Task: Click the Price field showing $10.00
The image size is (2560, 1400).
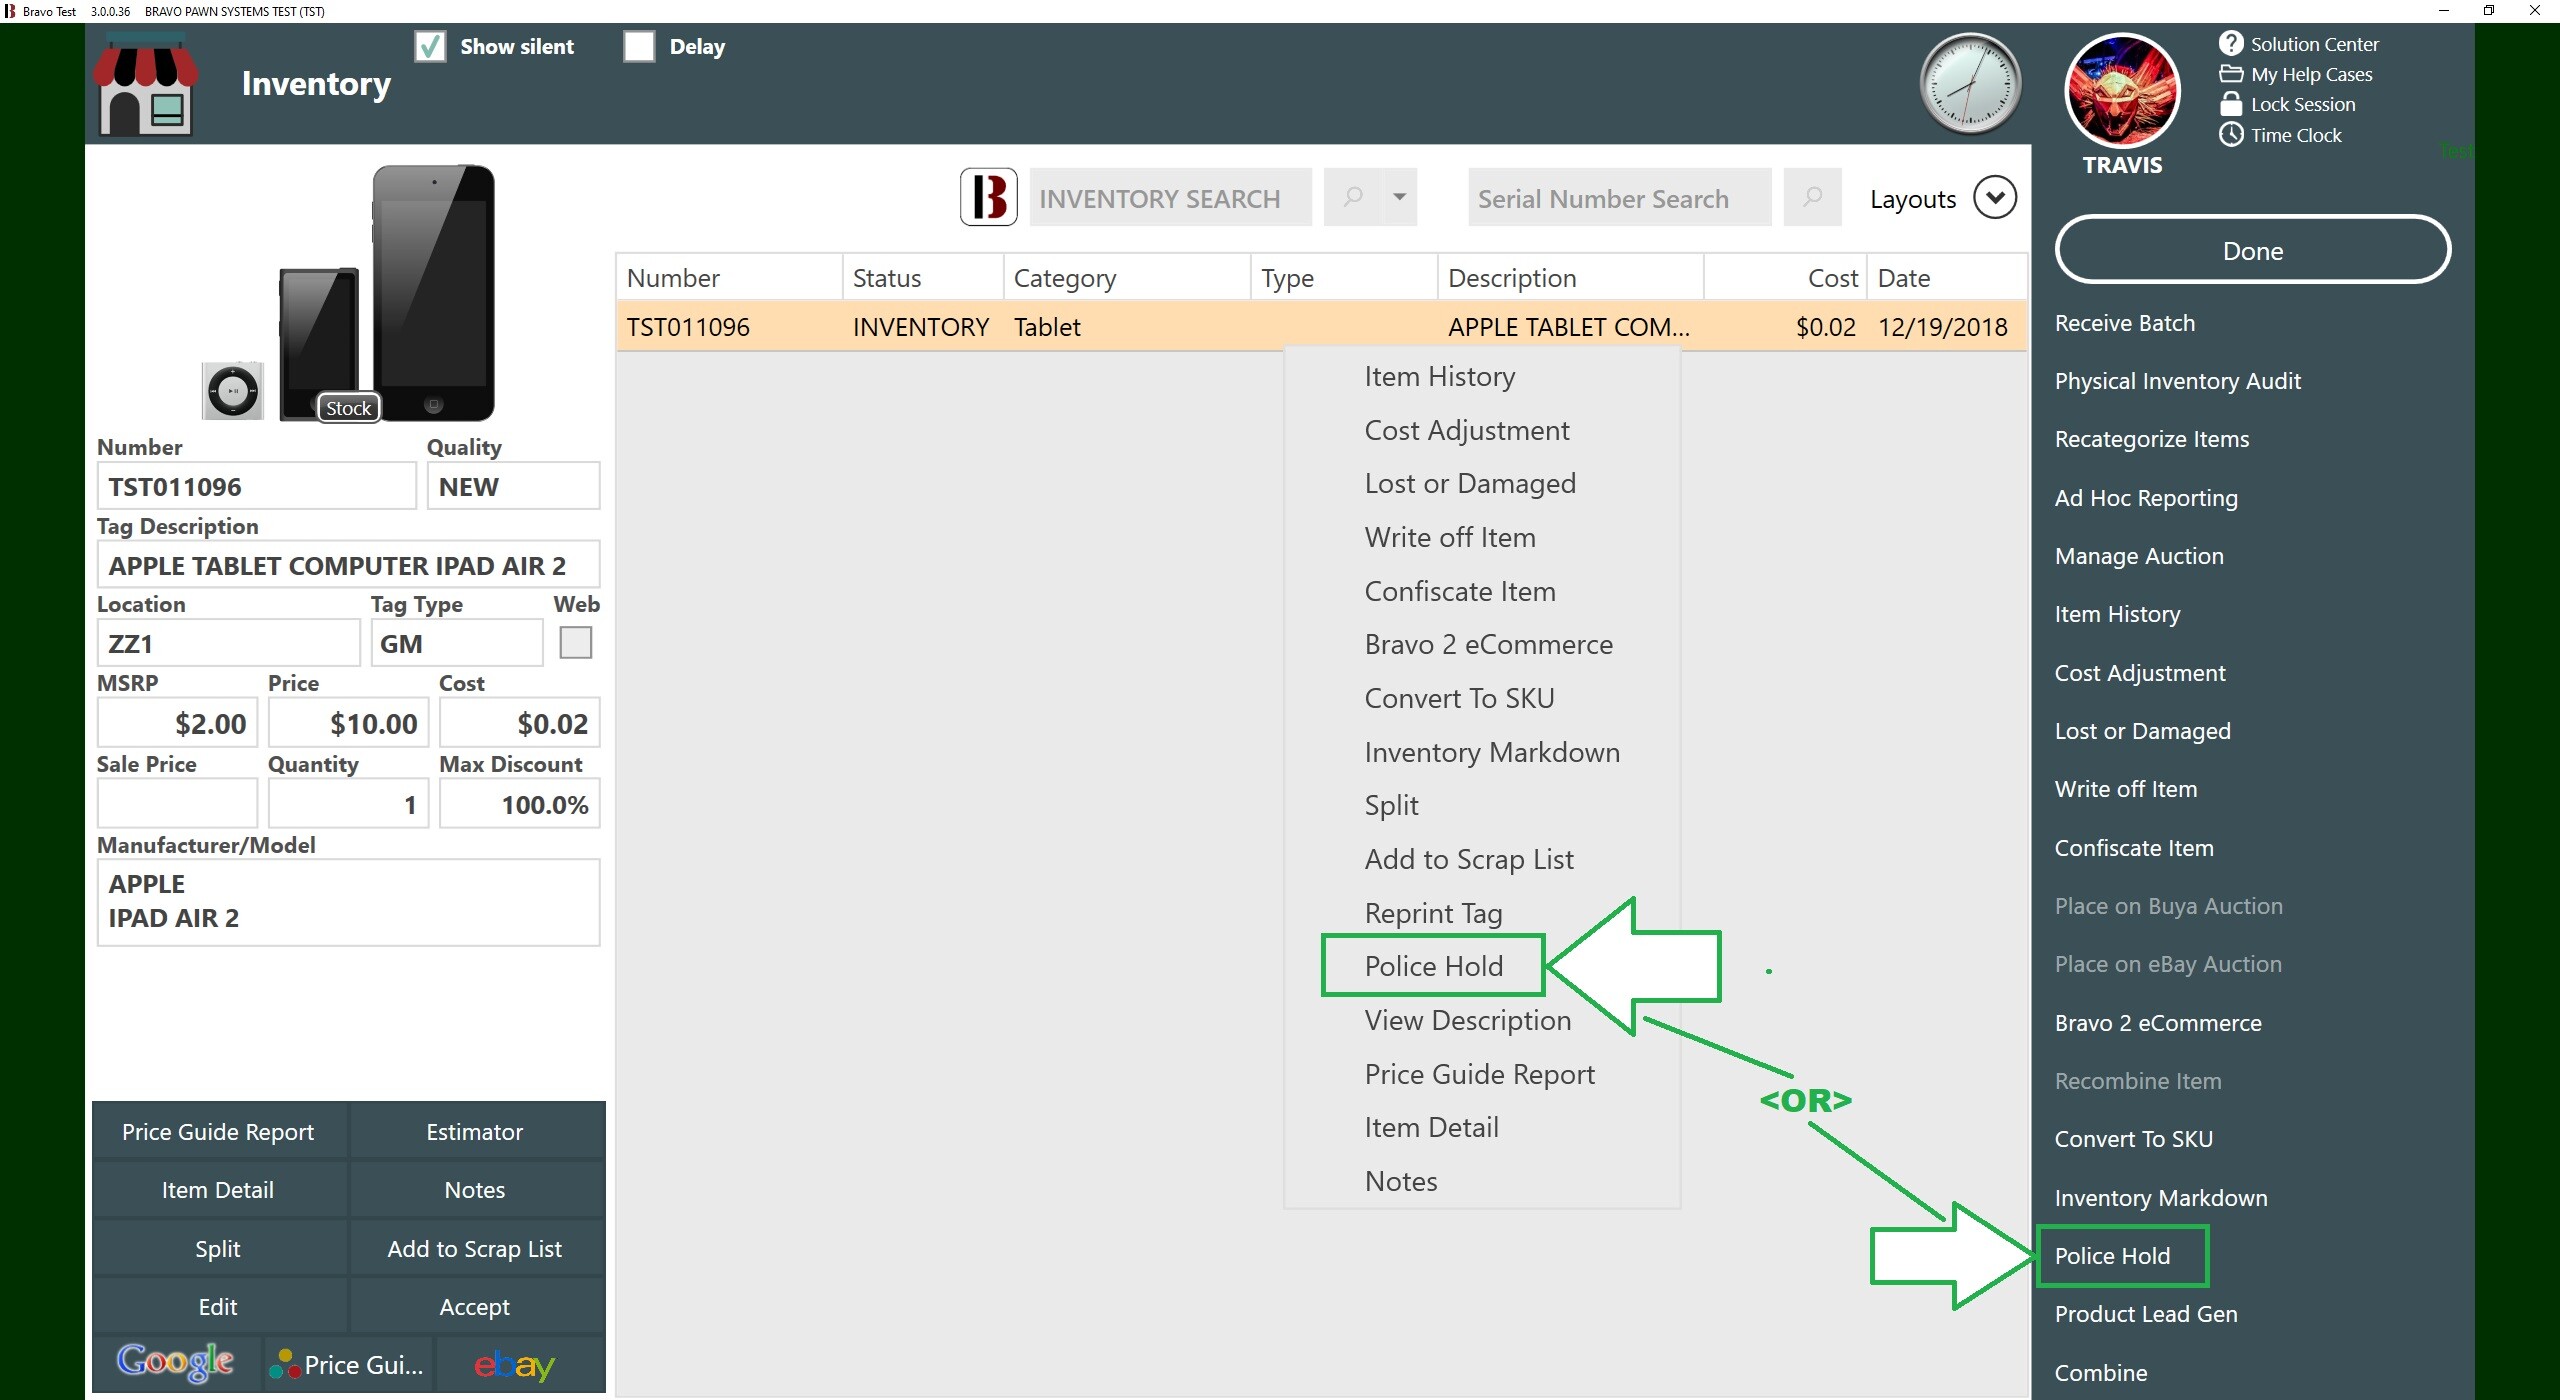Action: click(x=348, y=723)
